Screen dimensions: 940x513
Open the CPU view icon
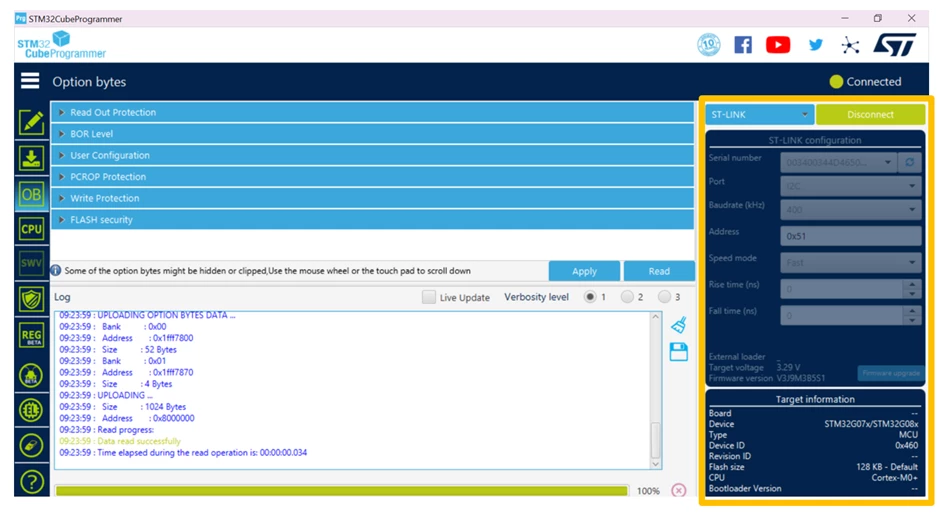coord(31,229)
